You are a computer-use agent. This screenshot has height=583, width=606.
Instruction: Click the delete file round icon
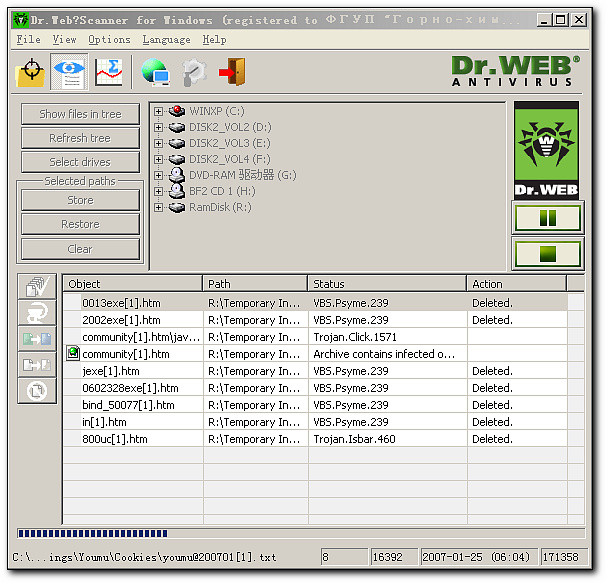pyautogui.click(x=37, y=391)
